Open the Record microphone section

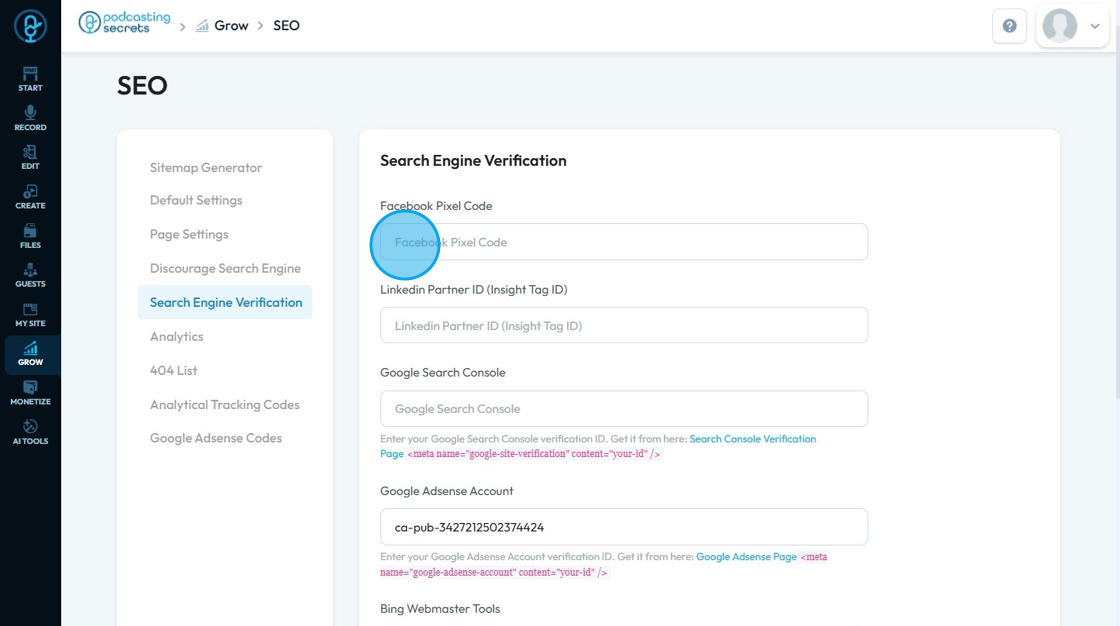point(30,118)
